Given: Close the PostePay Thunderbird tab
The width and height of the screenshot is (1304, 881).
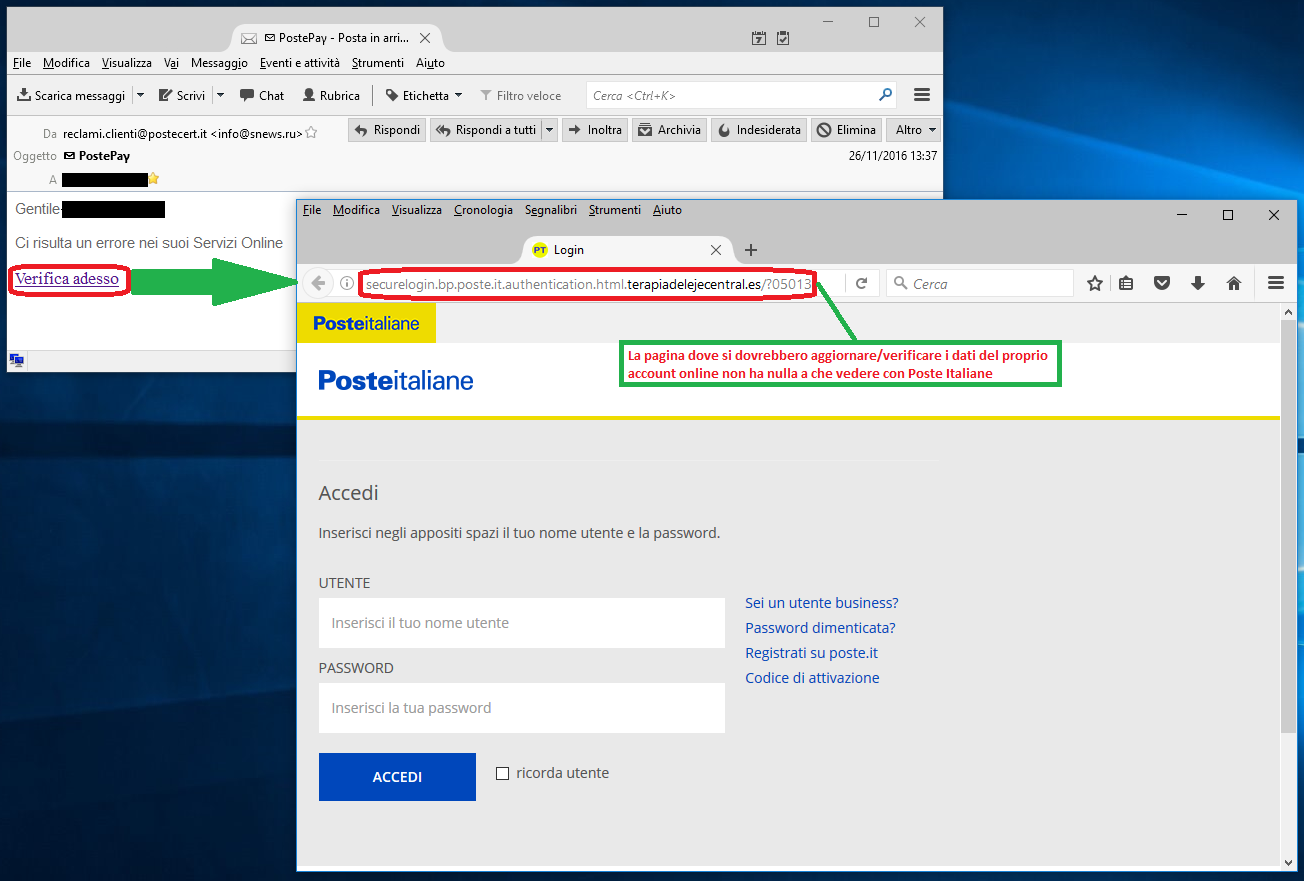Looking at the screenshot, I should point(425,38).
